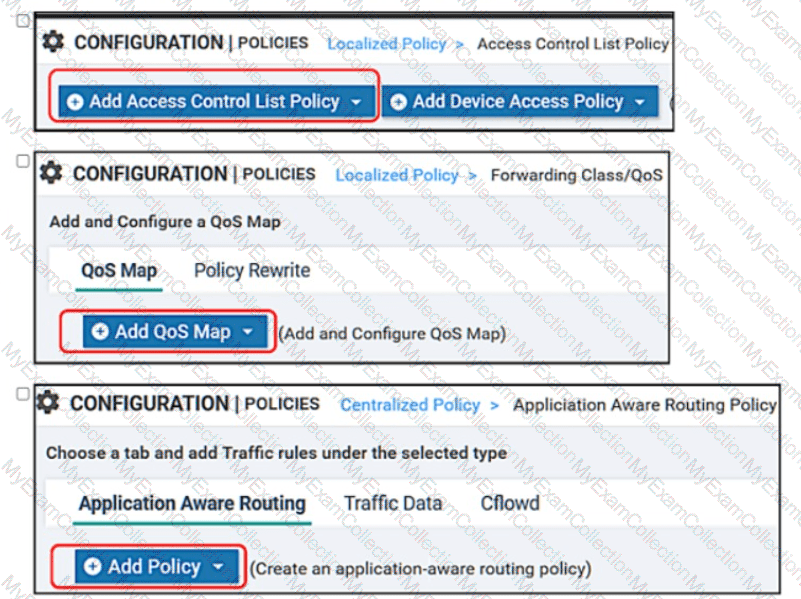Switch to the Traffic Data tab
Viewport: 801px width, 599px height.
393,503
